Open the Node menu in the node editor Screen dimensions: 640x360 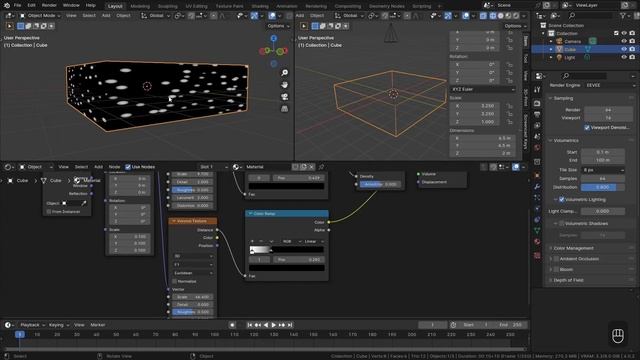click(114, 167)
